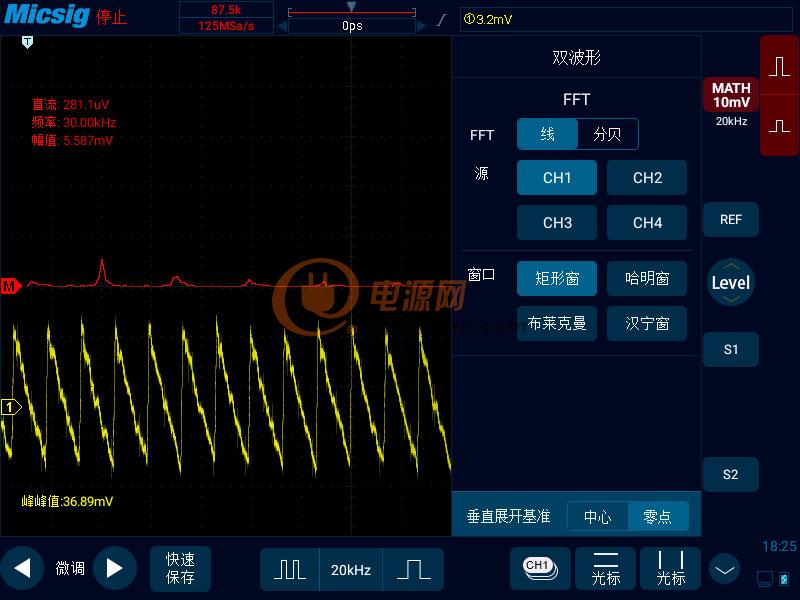Decrease timebase with the multi-pulse icon
This screenshot has width=800, height=600.
(290, 569)
